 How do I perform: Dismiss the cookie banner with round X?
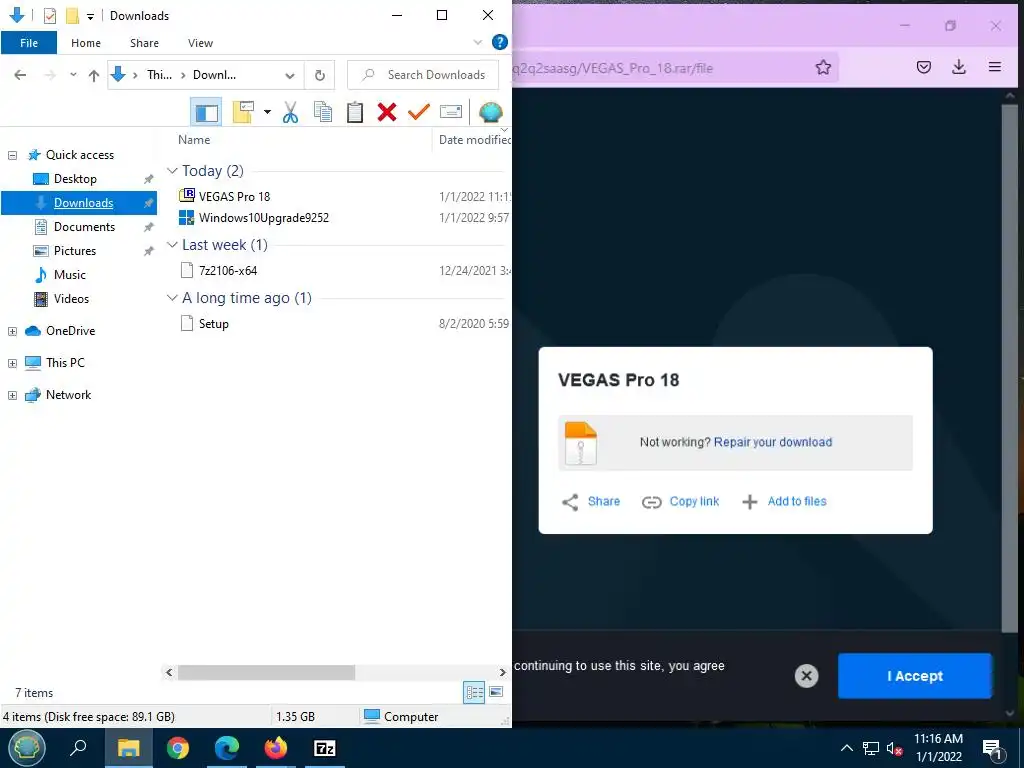807,676
